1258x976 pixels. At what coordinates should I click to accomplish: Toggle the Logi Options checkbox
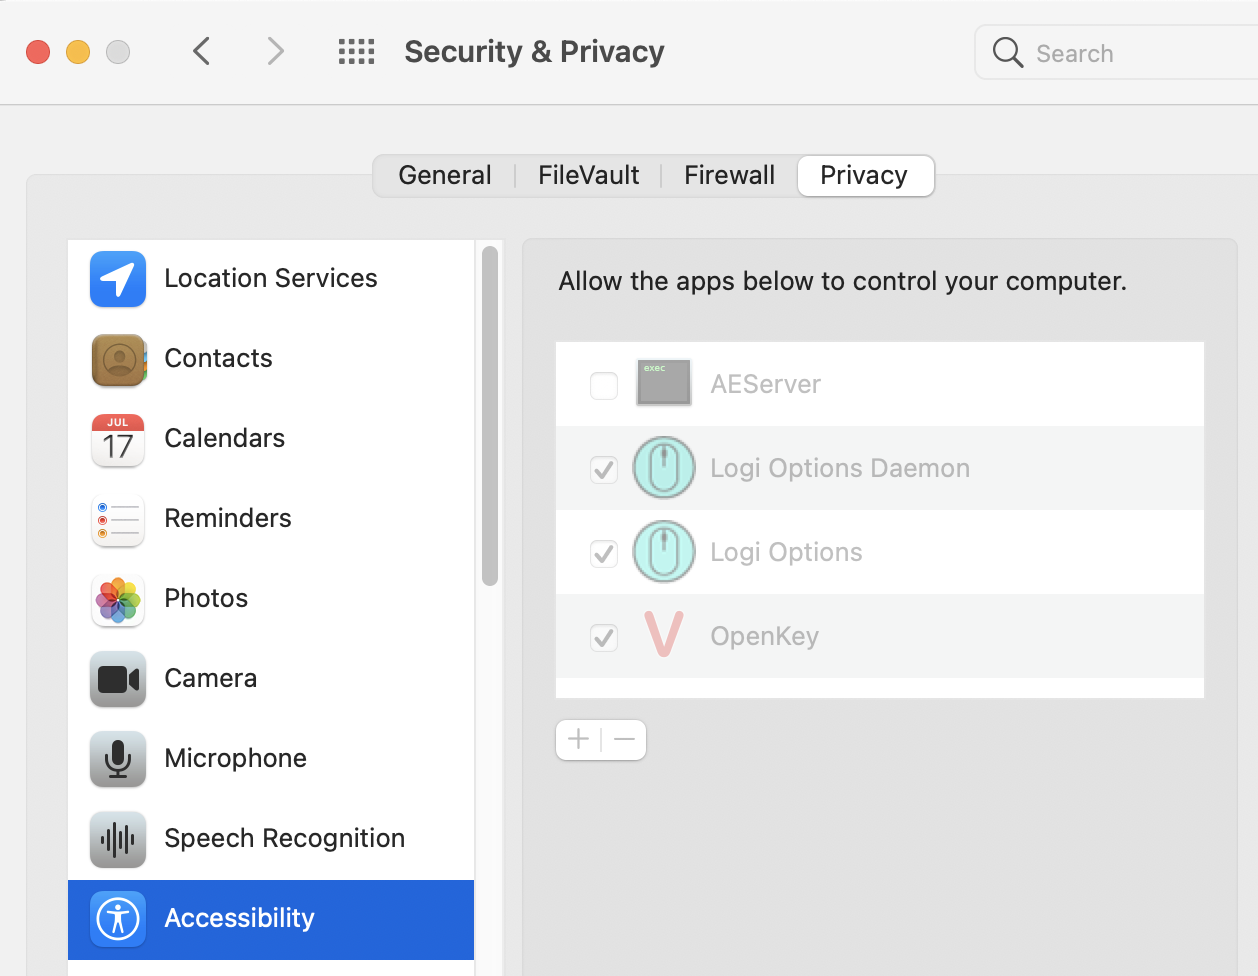pos(604,553)
